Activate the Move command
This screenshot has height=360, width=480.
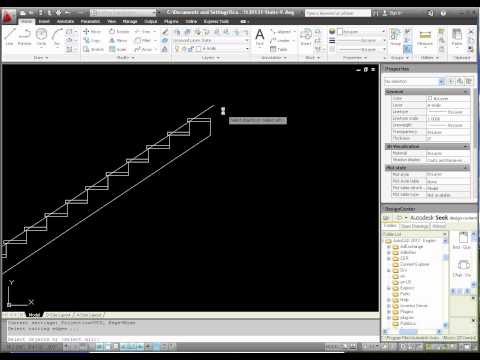(x=92, y=31)
